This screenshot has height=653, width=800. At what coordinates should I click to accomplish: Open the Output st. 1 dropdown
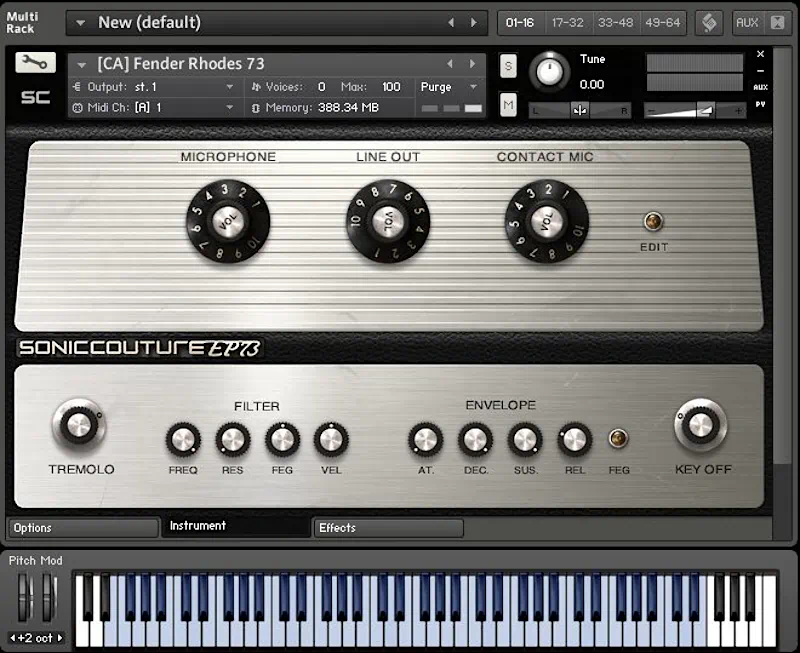pos(230,87)
